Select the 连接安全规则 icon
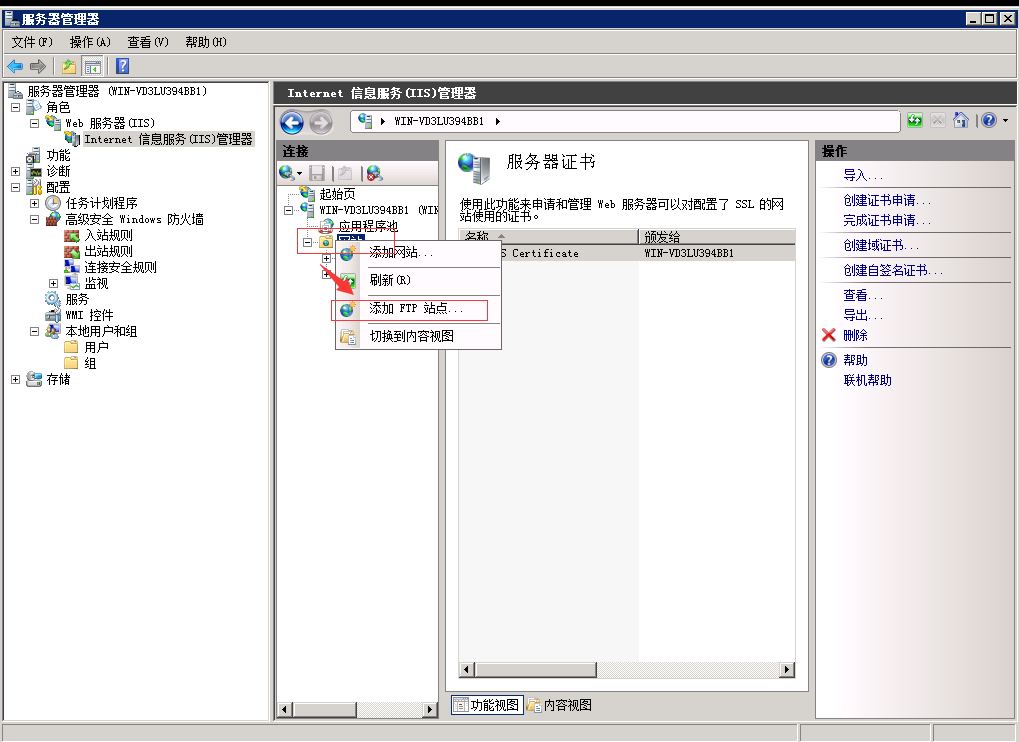Image resolution: width=1019 pixels, height=742 pixels. (x=72, y=267)
